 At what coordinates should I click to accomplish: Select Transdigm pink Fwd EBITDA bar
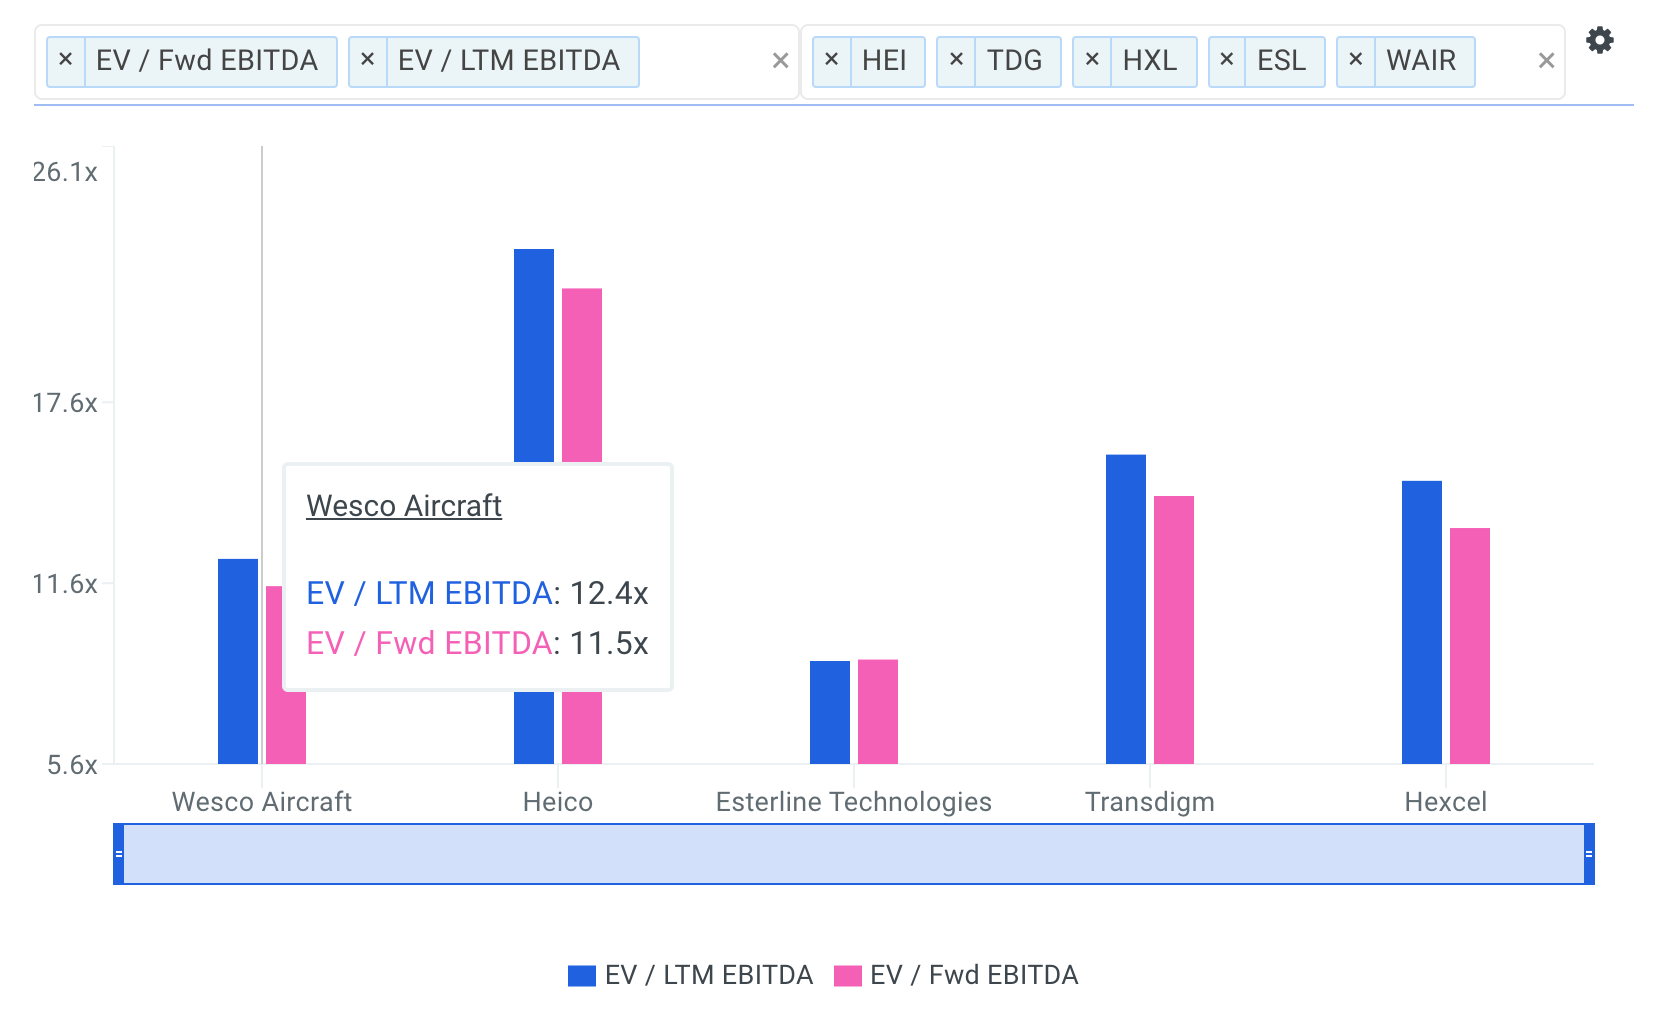pyautogui.click(x=1174, y=630)
